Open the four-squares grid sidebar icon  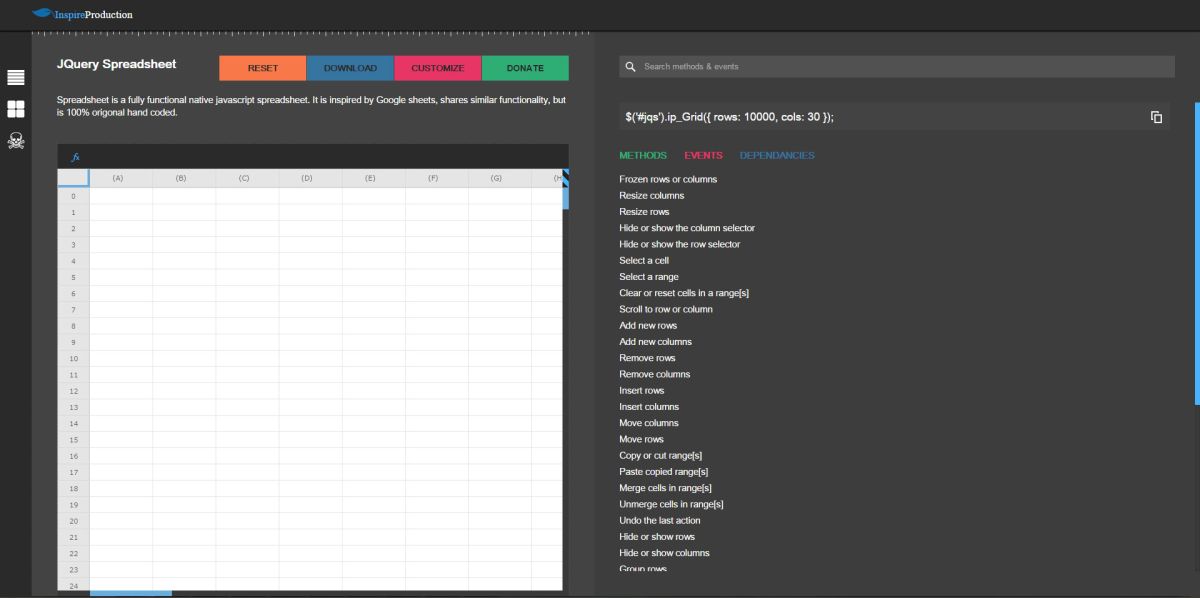[x=16, y=109]
